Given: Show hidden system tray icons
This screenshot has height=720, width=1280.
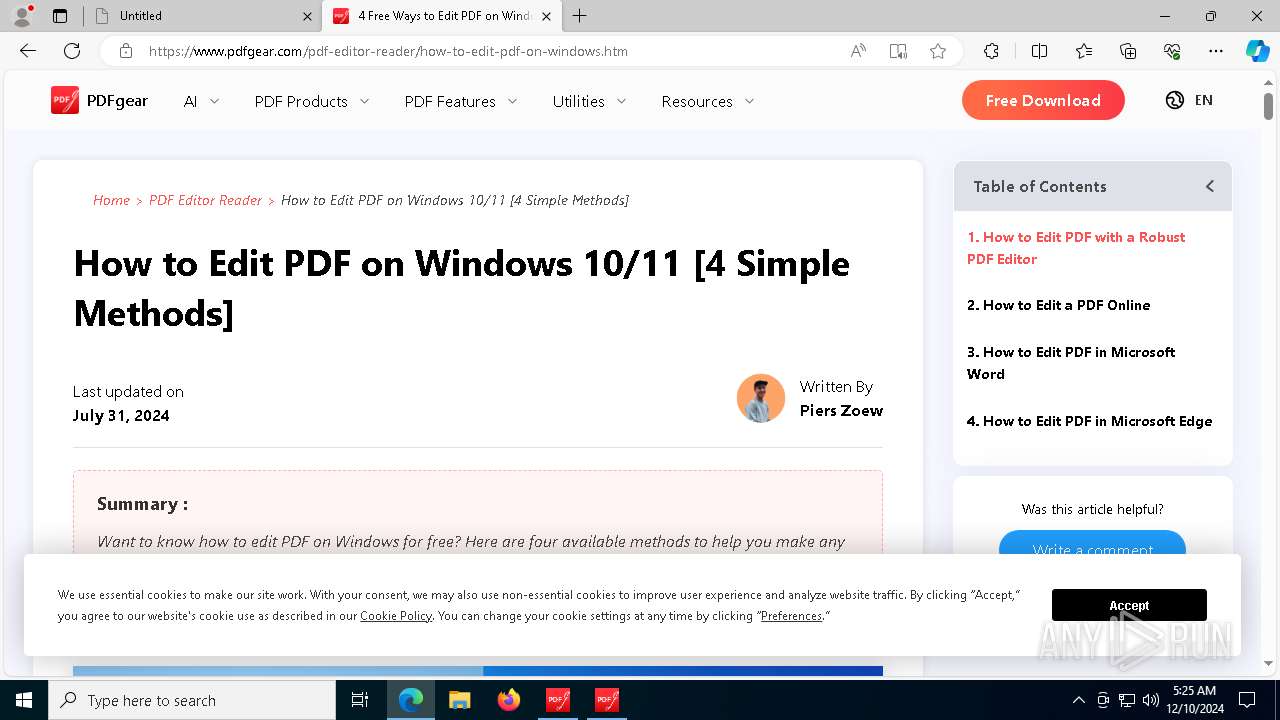Looking at the screenshot, I should click(1078, 700).
